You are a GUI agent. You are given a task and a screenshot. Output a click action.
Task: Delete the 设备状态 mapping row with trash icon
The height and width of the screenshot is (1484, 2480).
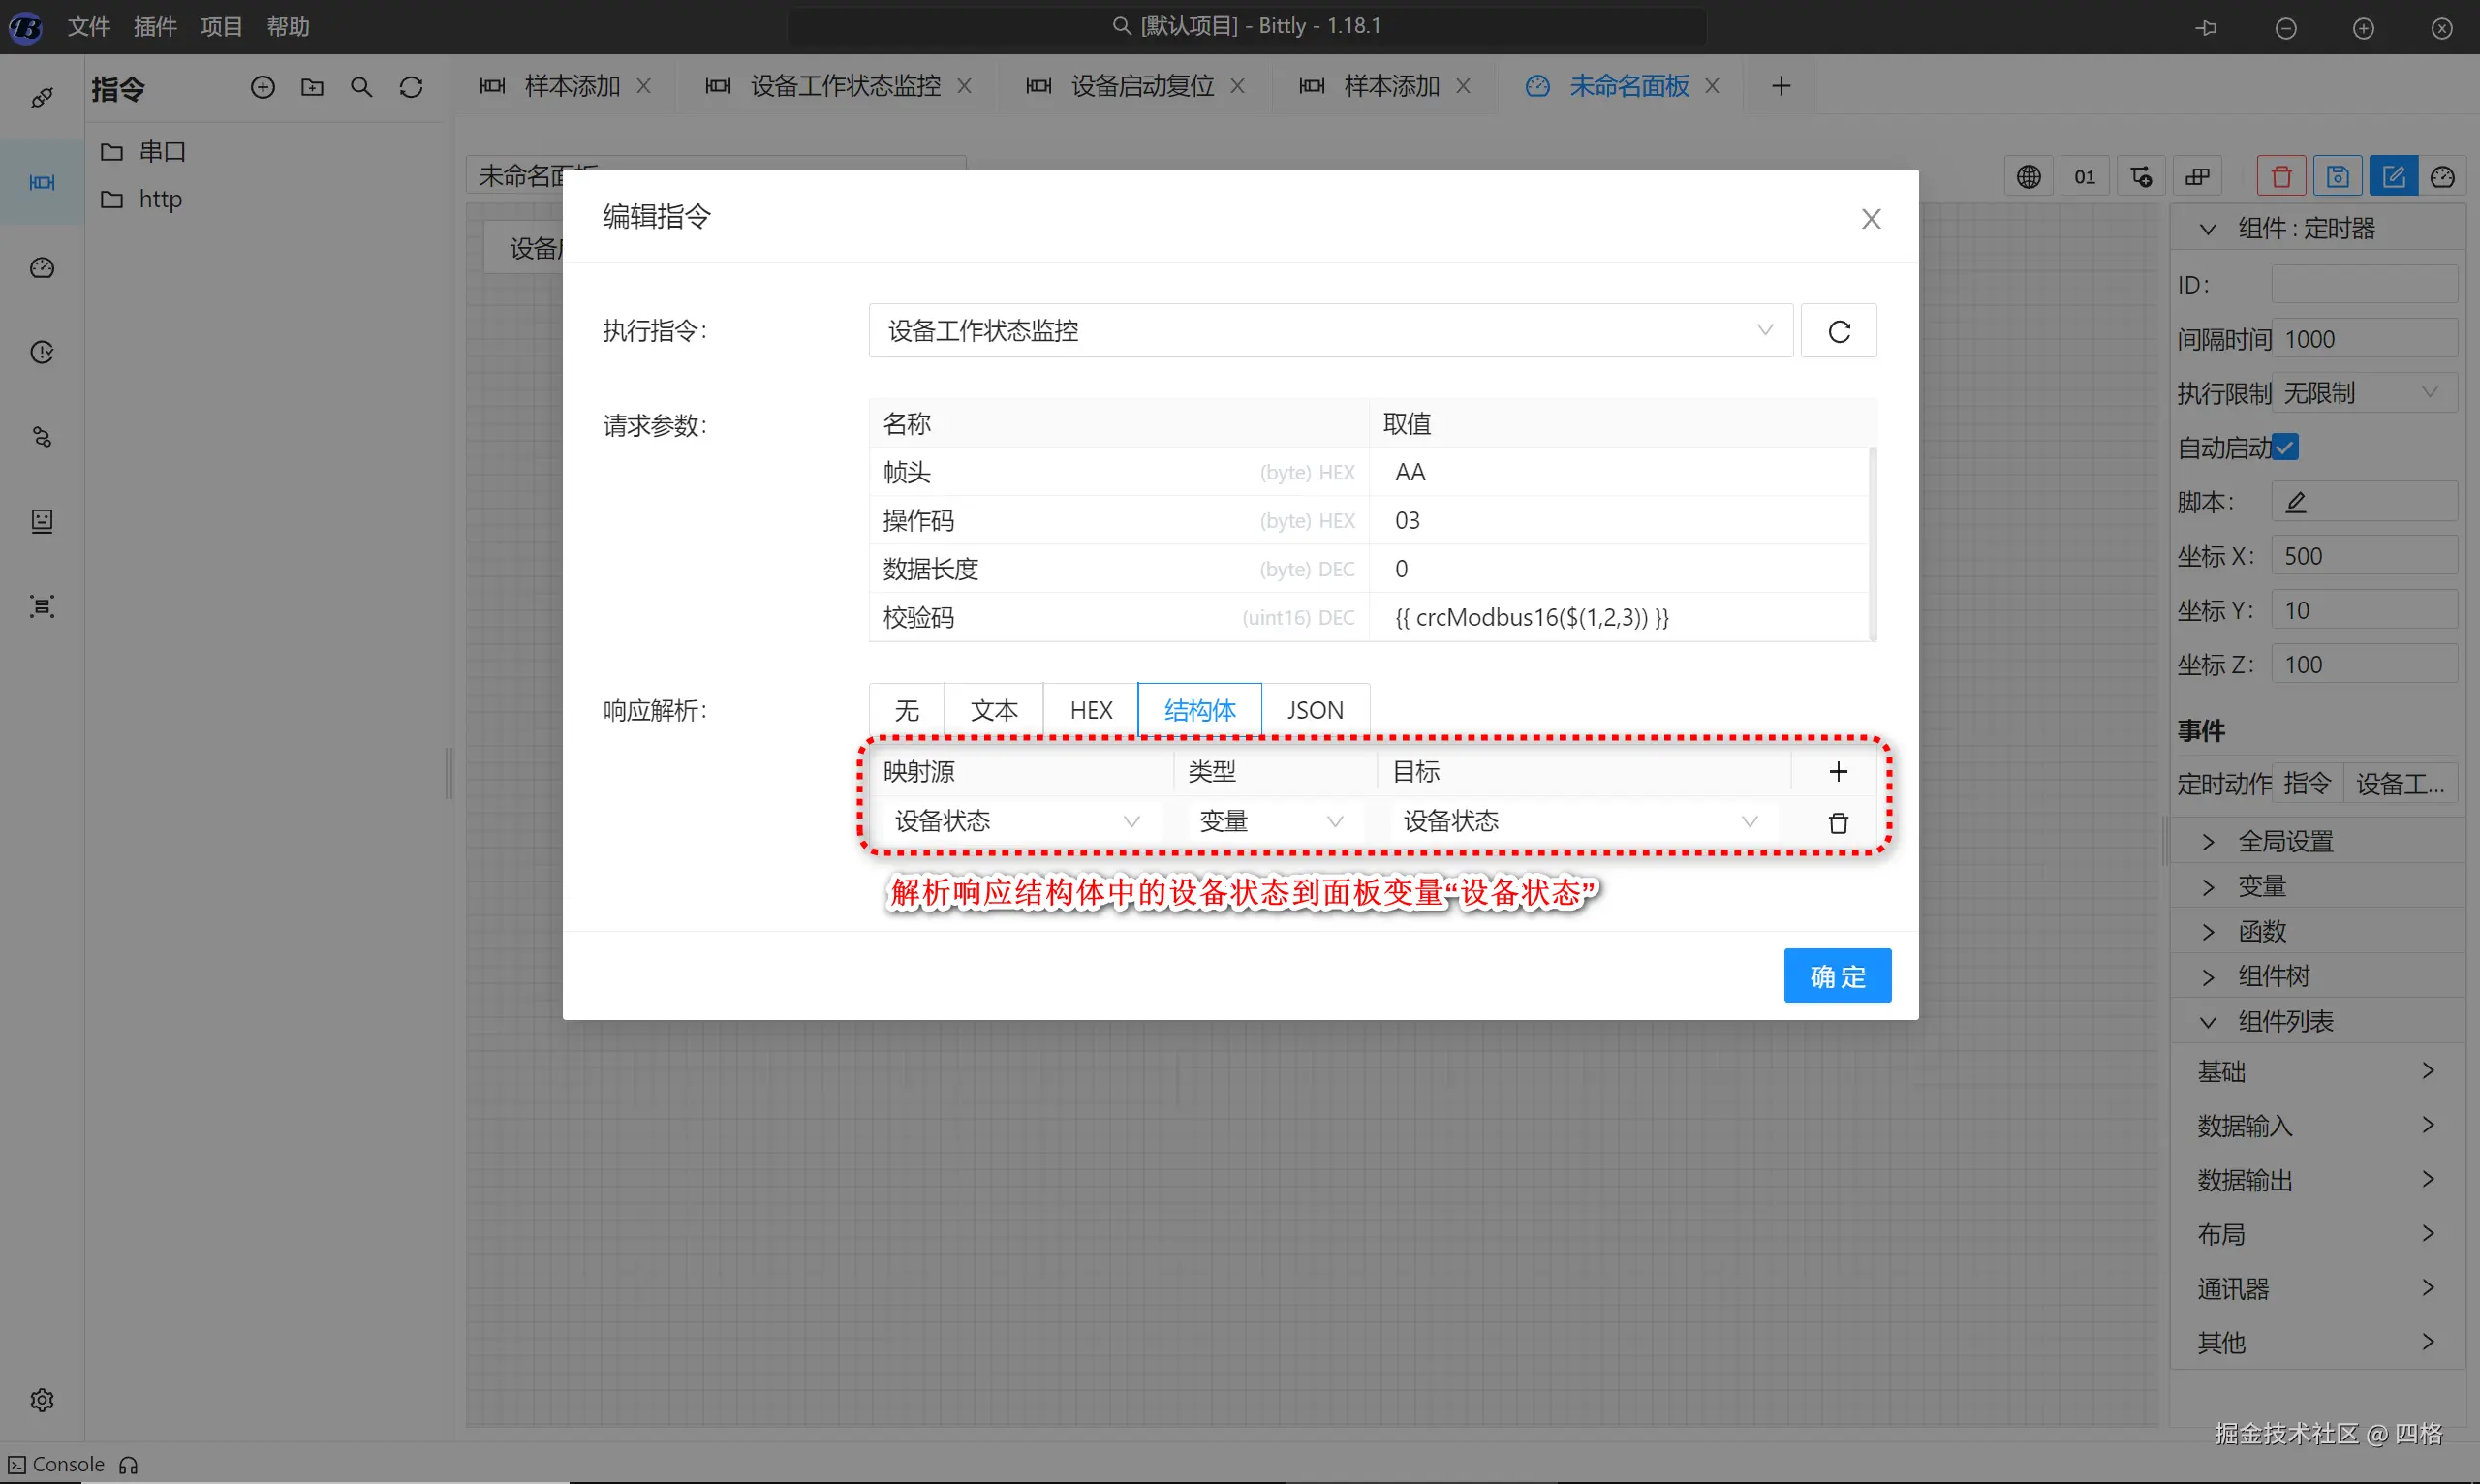(x=1837, y=822)
